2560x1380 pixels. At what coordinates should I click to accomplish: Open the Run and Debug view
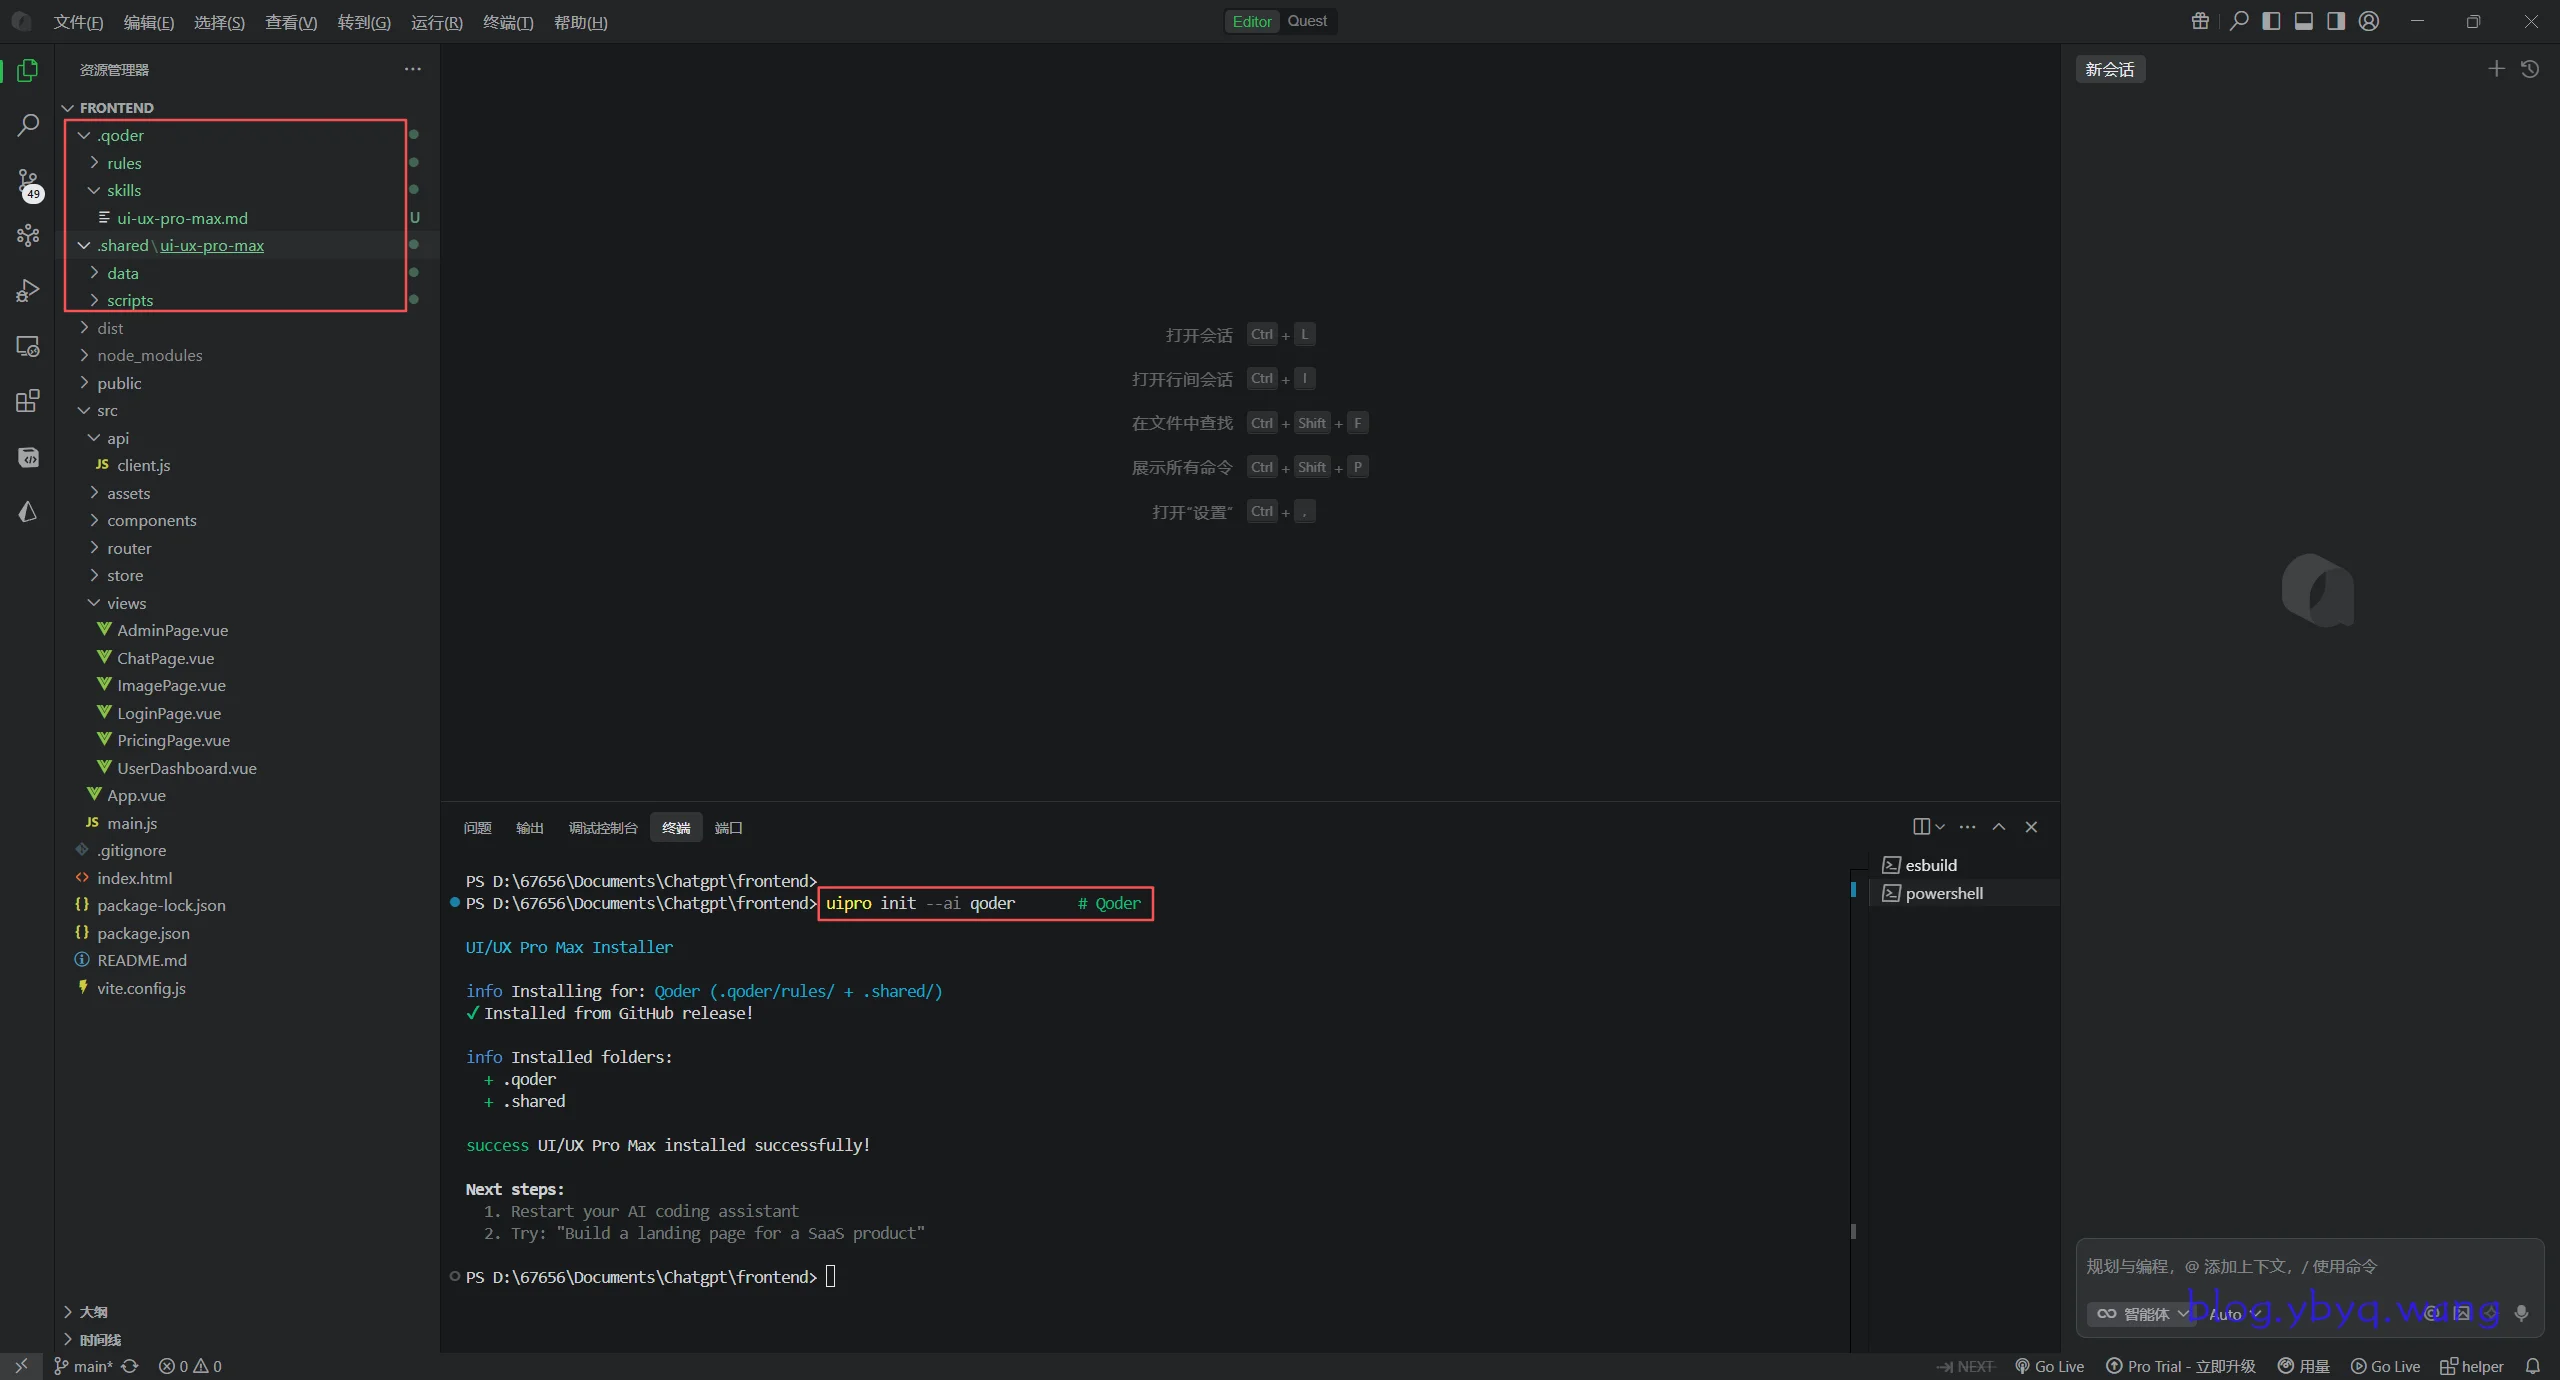[x=28, y=290]
